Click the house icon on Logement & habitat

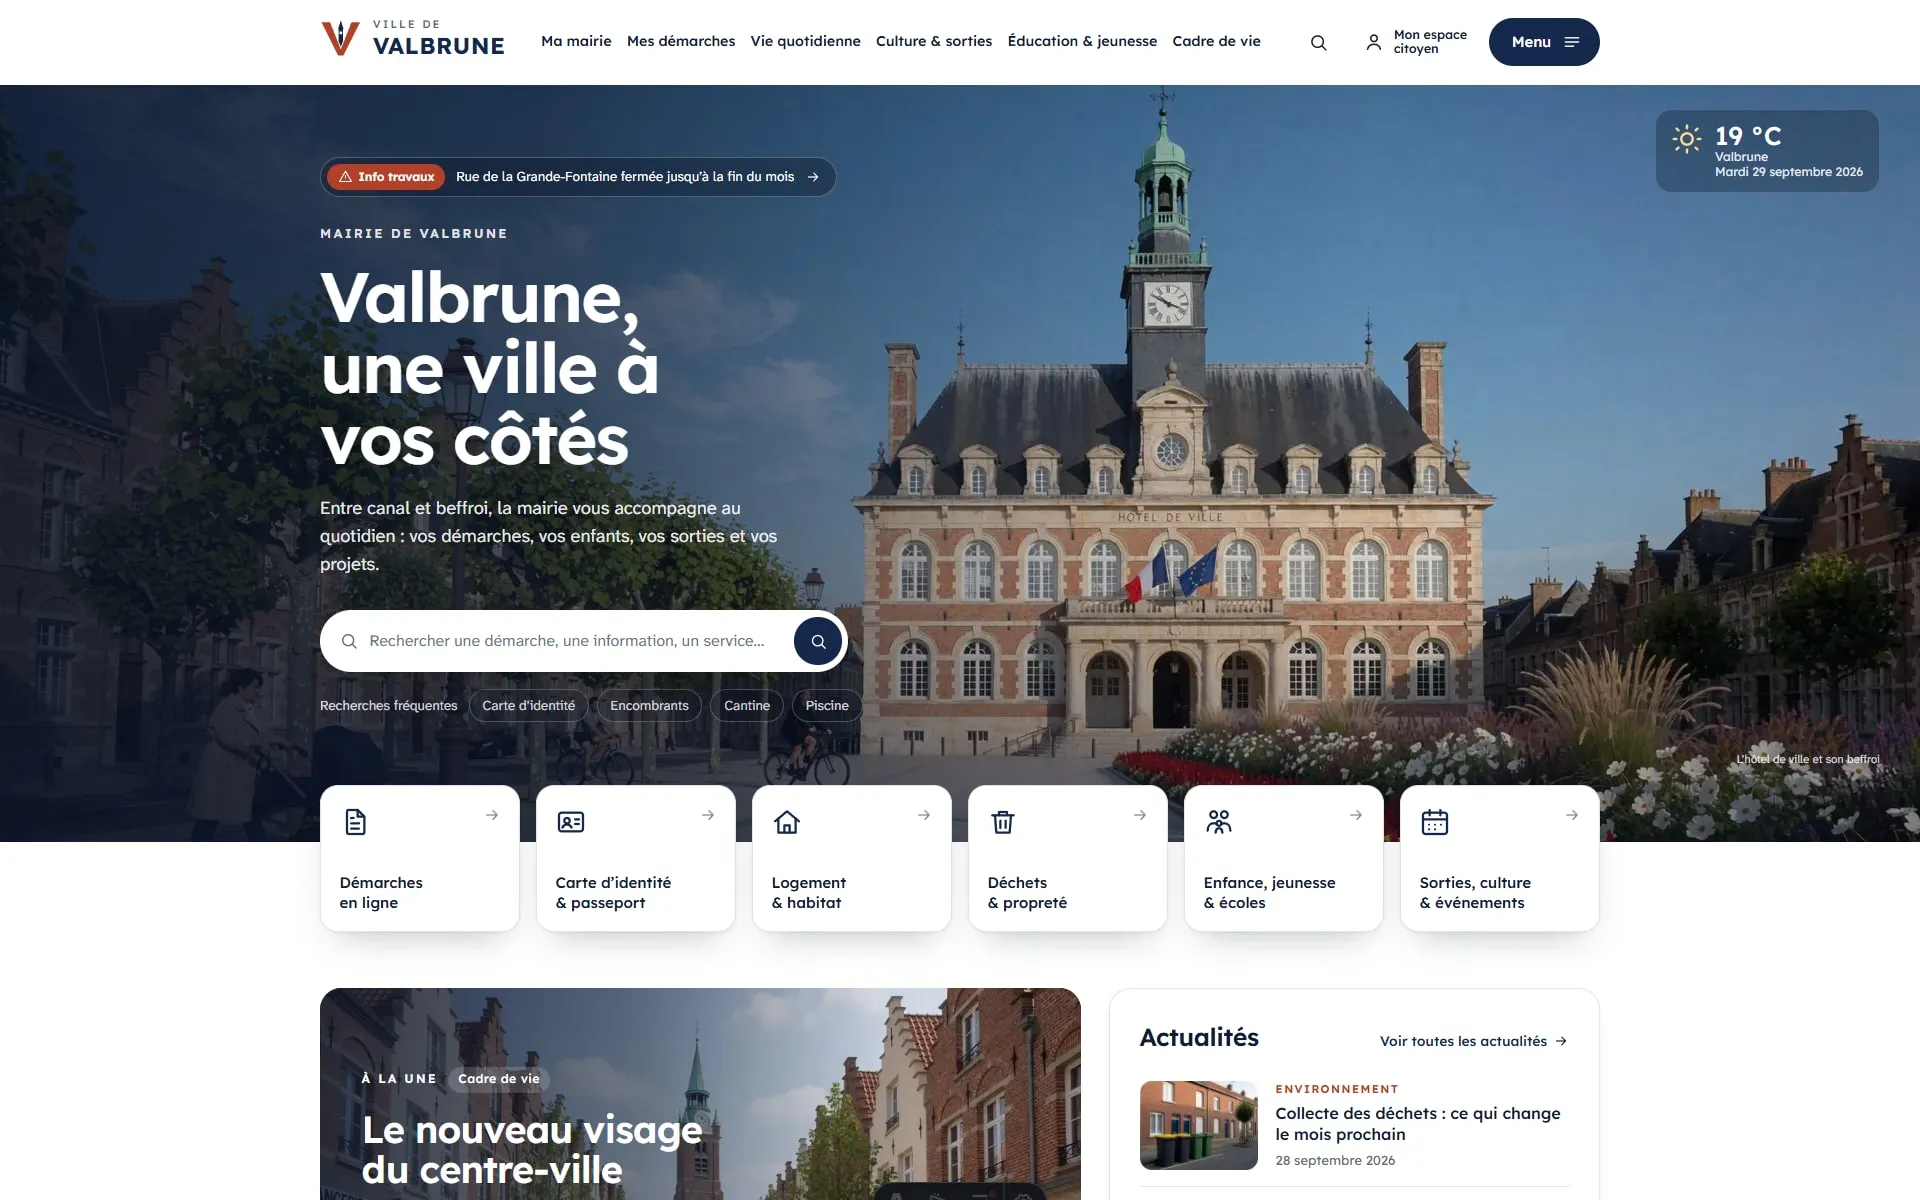(787, 822)
